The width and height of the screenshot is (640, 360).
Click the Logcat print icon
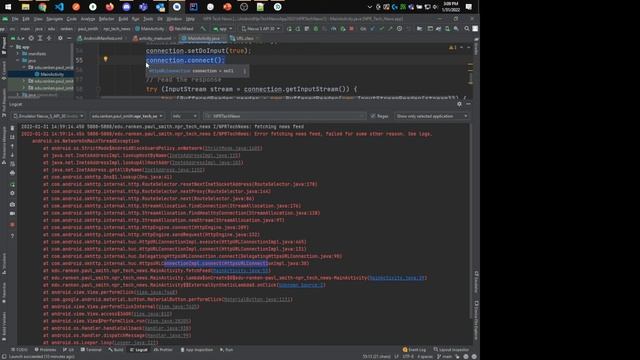pos(12,173)
